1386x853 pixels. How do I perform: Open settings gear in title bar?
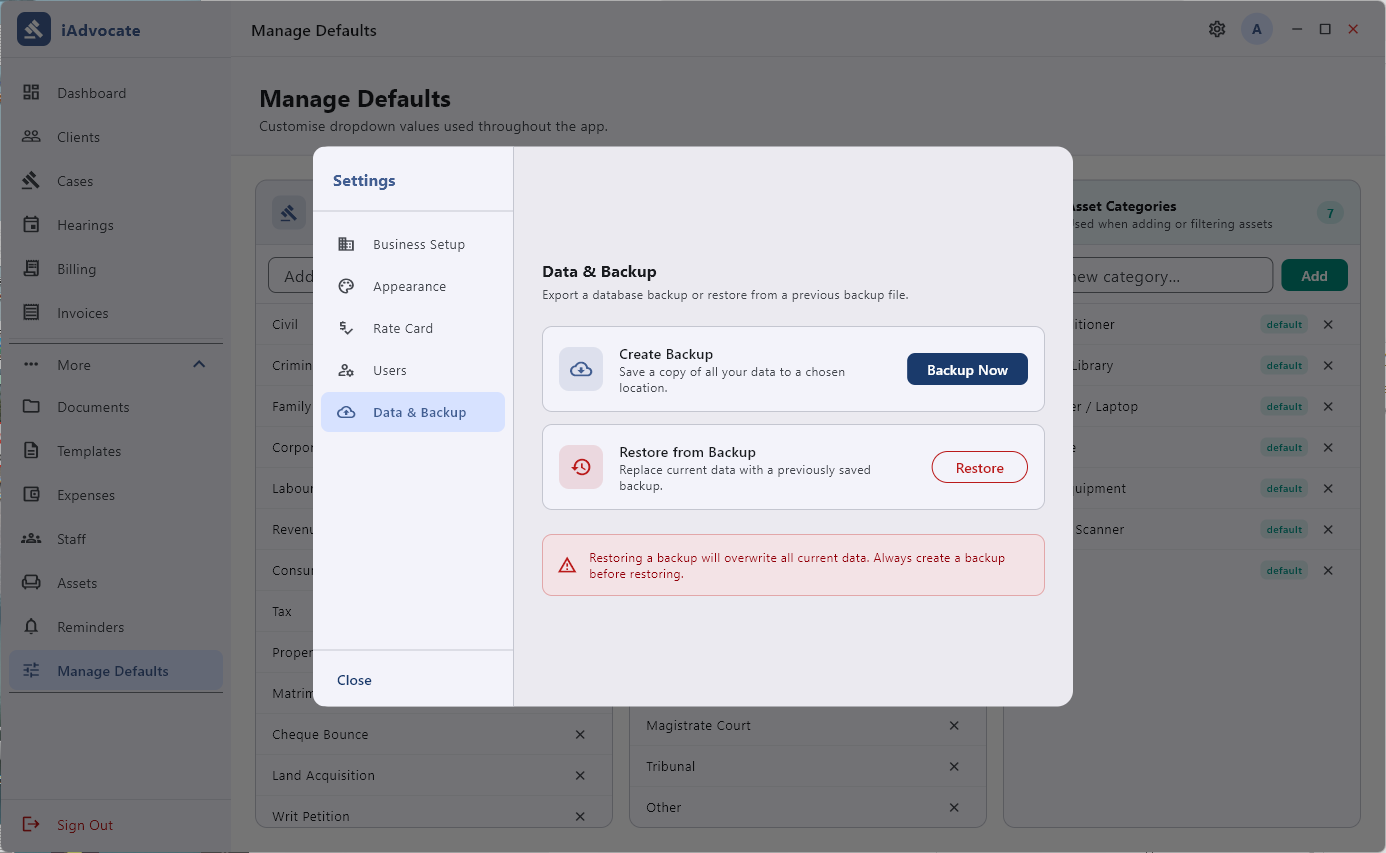point(1217,29)
